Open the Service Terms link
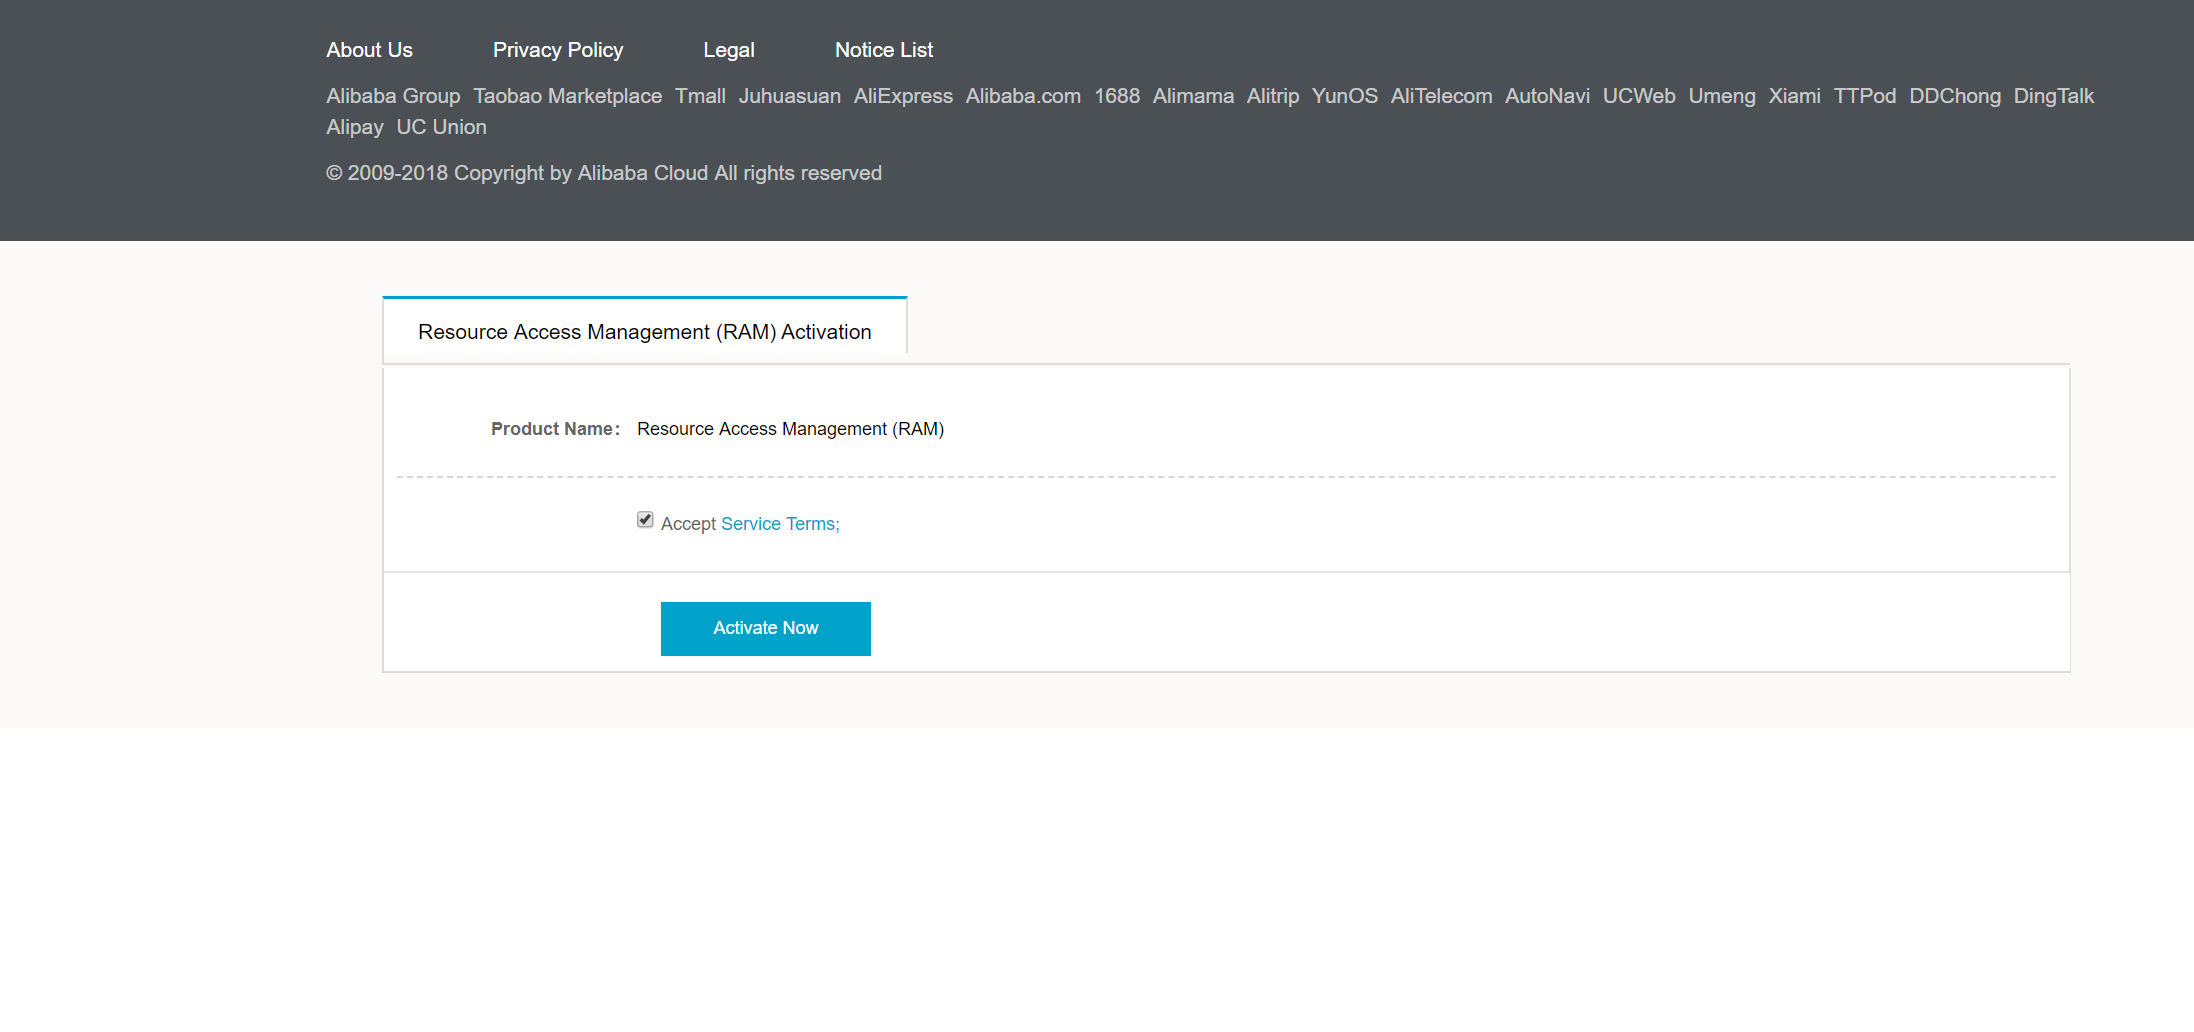Image resolution: width=2194 pixels, height=1032 pixels. click(780, 524)
